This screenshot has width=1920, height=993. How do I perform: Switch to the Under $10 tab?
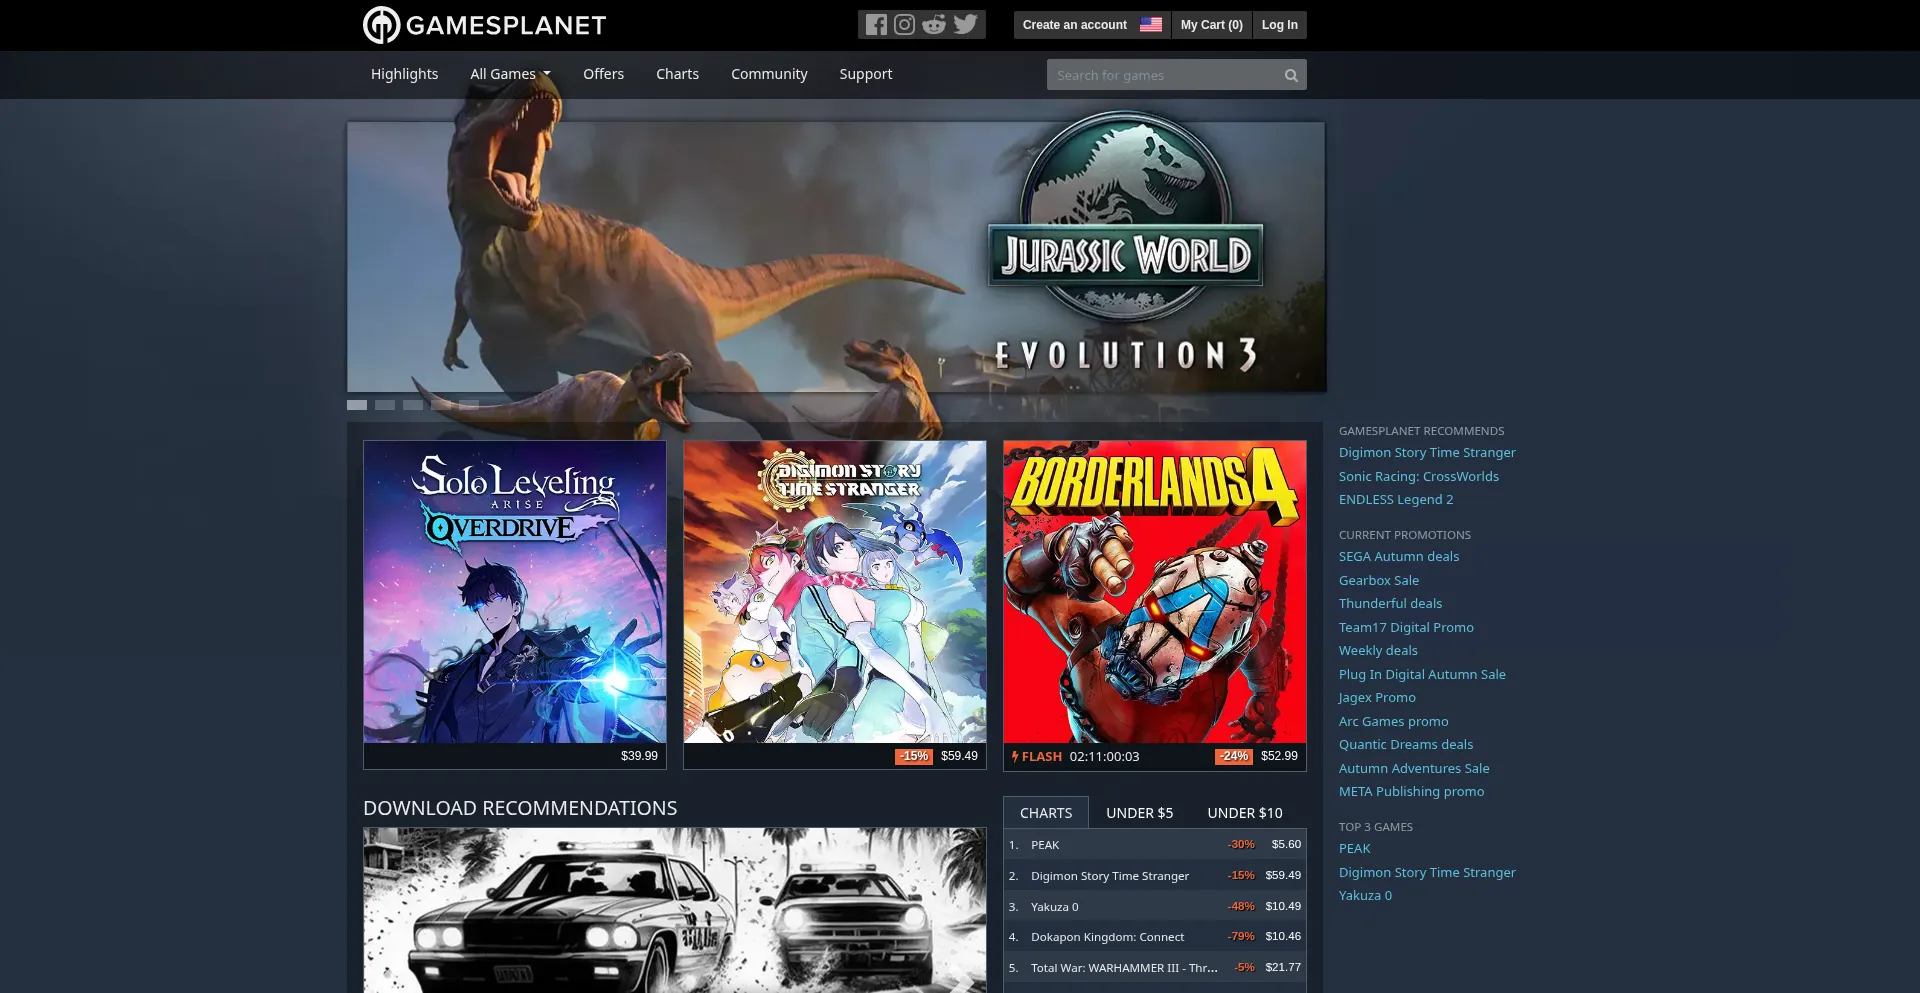tap(1244, 813)
